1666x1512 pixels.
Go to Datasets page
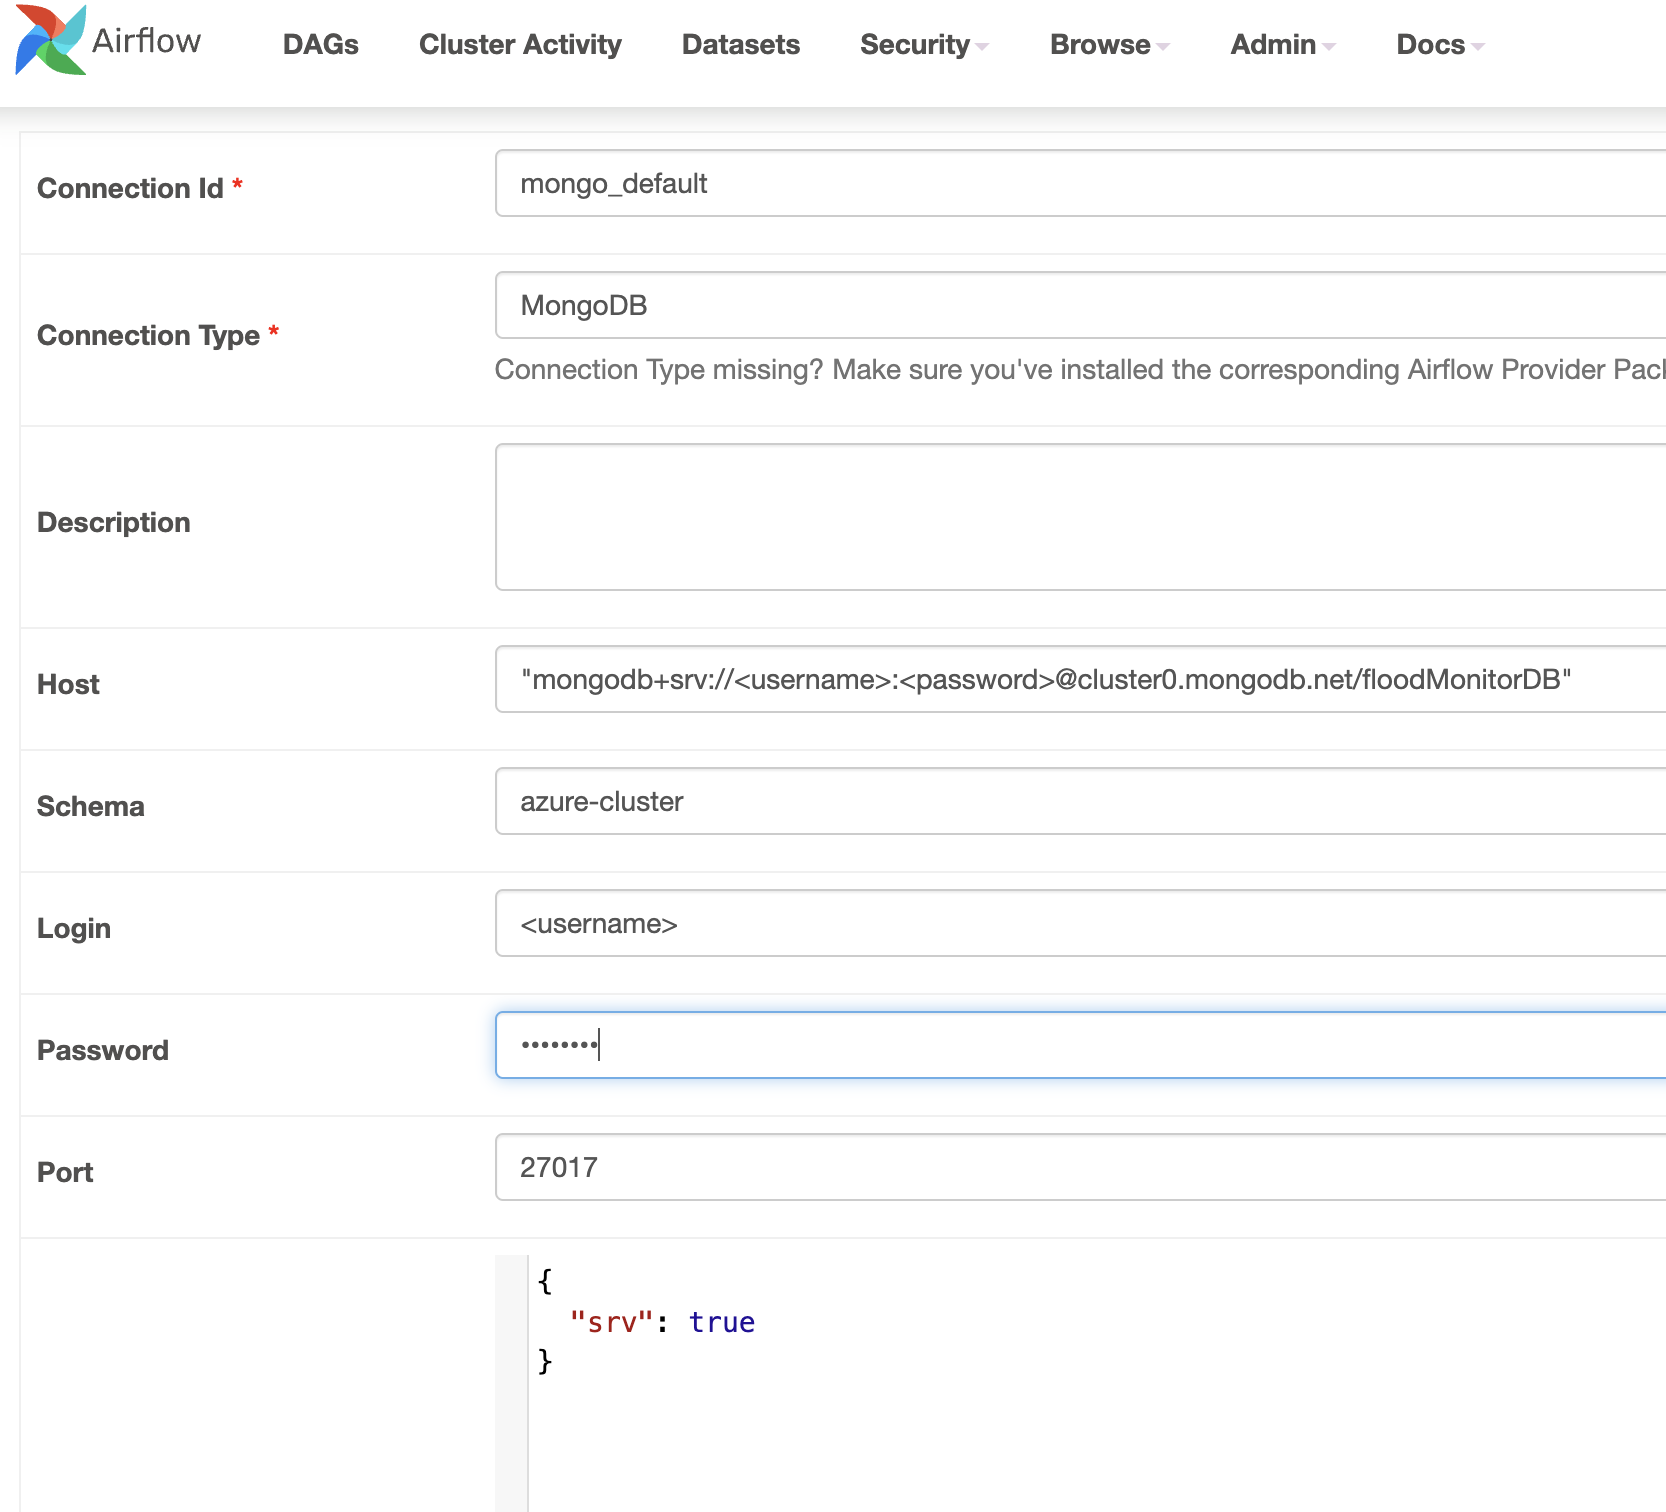pos(740,44)
